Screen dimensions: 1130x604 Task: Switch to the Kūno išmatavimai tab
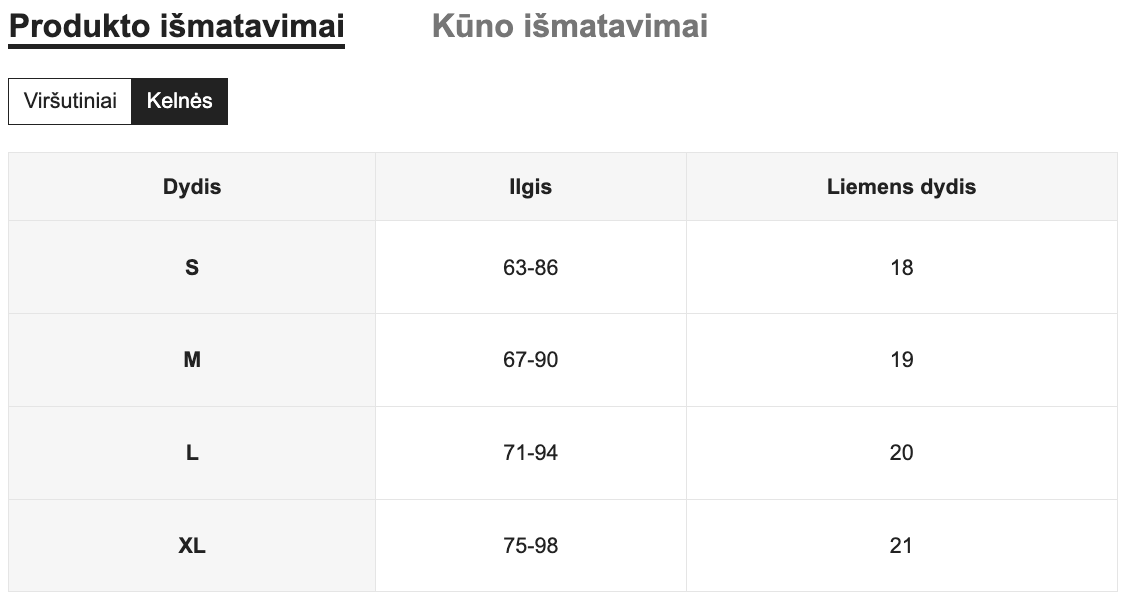[x=570, y=27]
